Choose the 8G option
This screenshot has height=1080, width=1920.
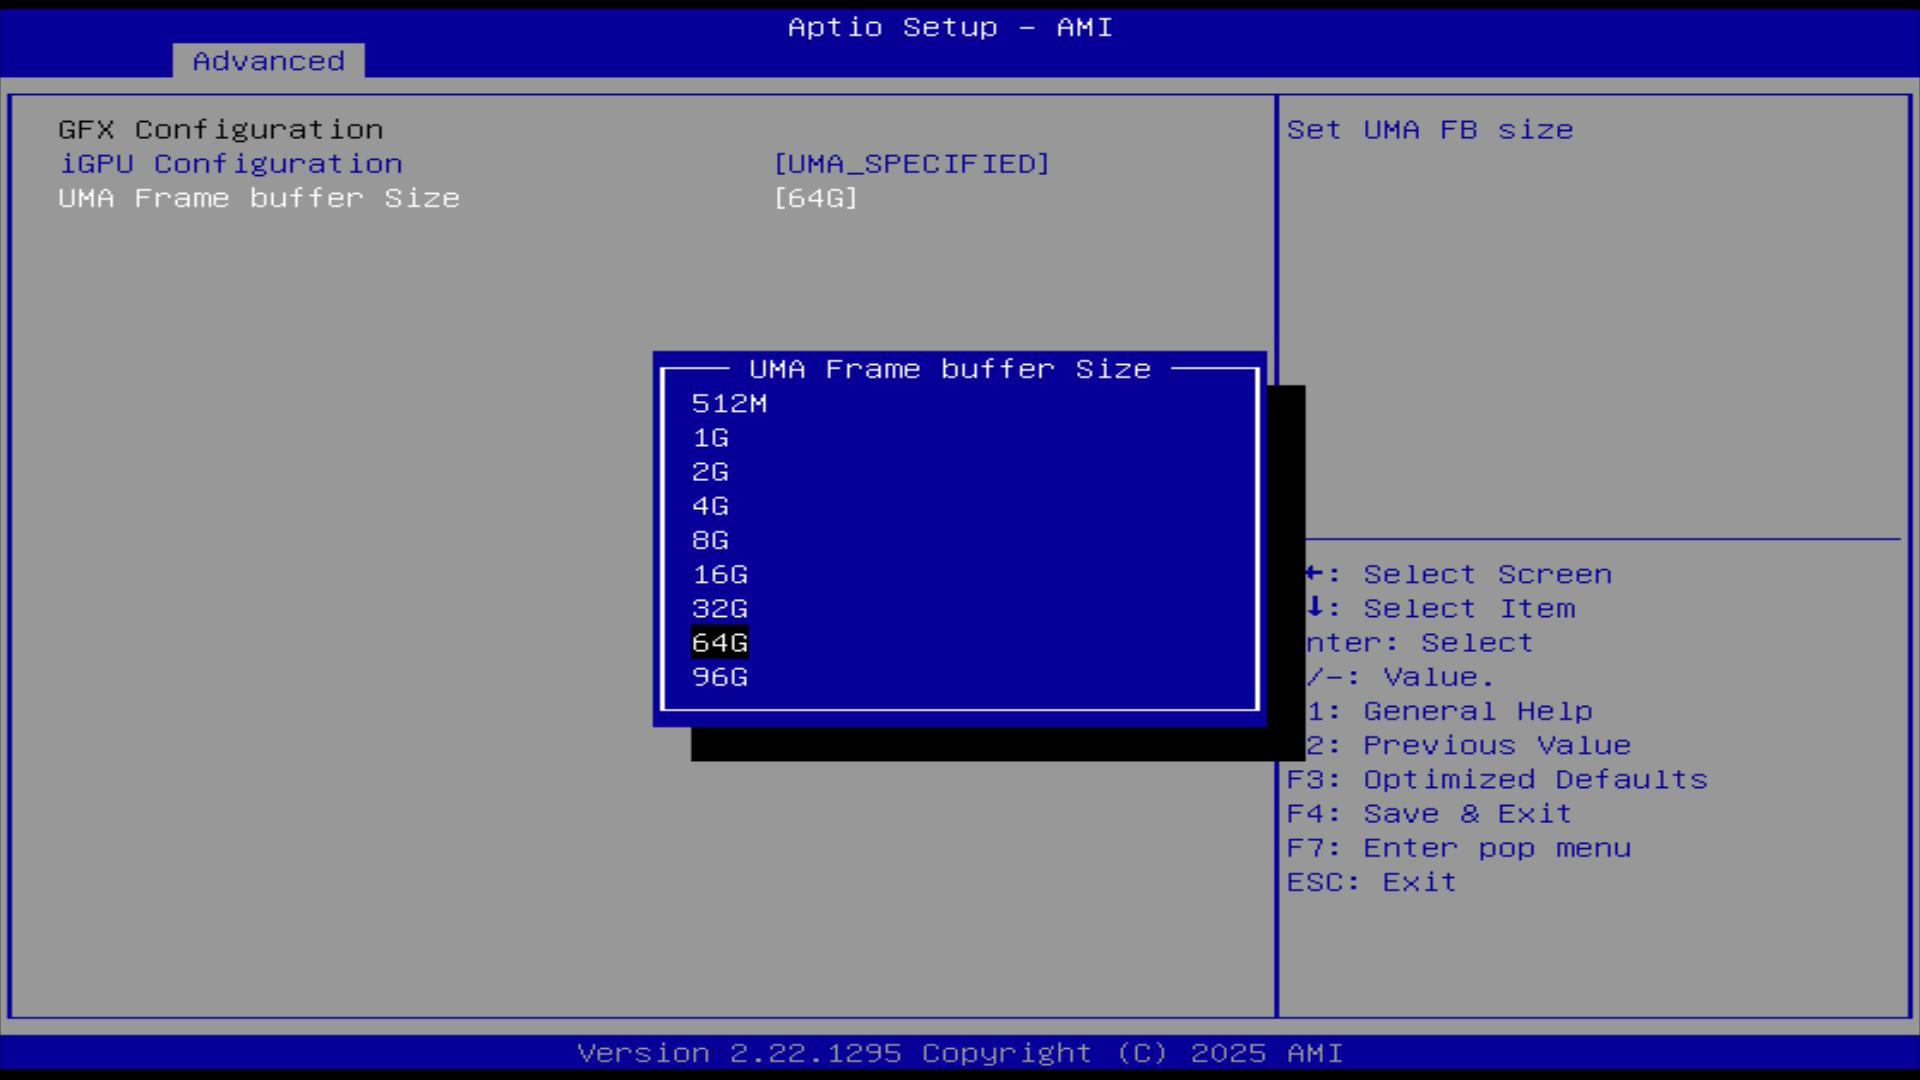click(x=710, y=540)
